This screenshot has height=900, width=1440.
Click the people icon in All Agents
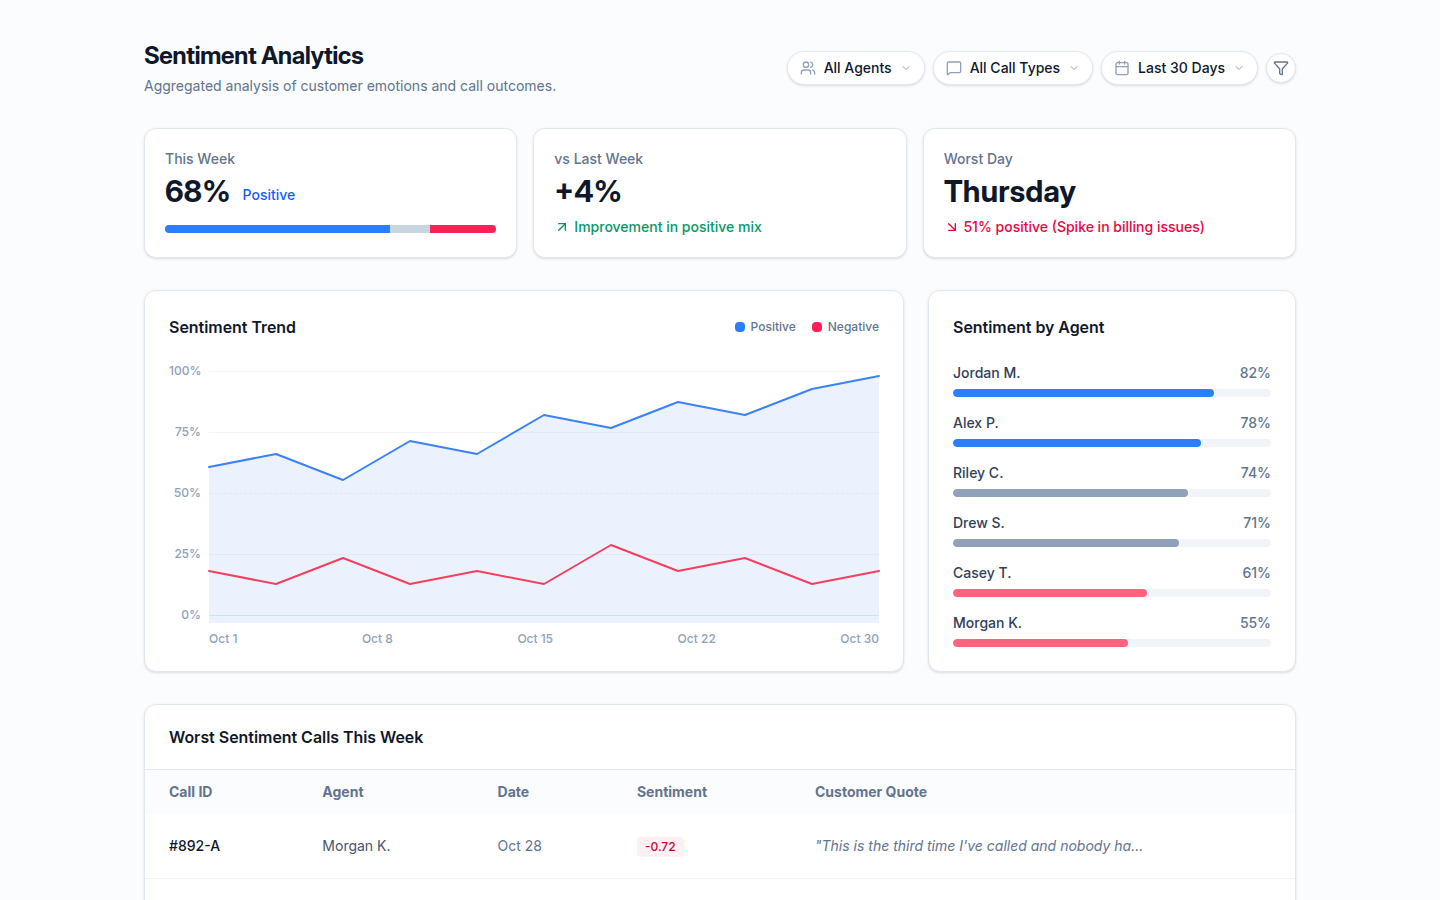pos(808,68)
